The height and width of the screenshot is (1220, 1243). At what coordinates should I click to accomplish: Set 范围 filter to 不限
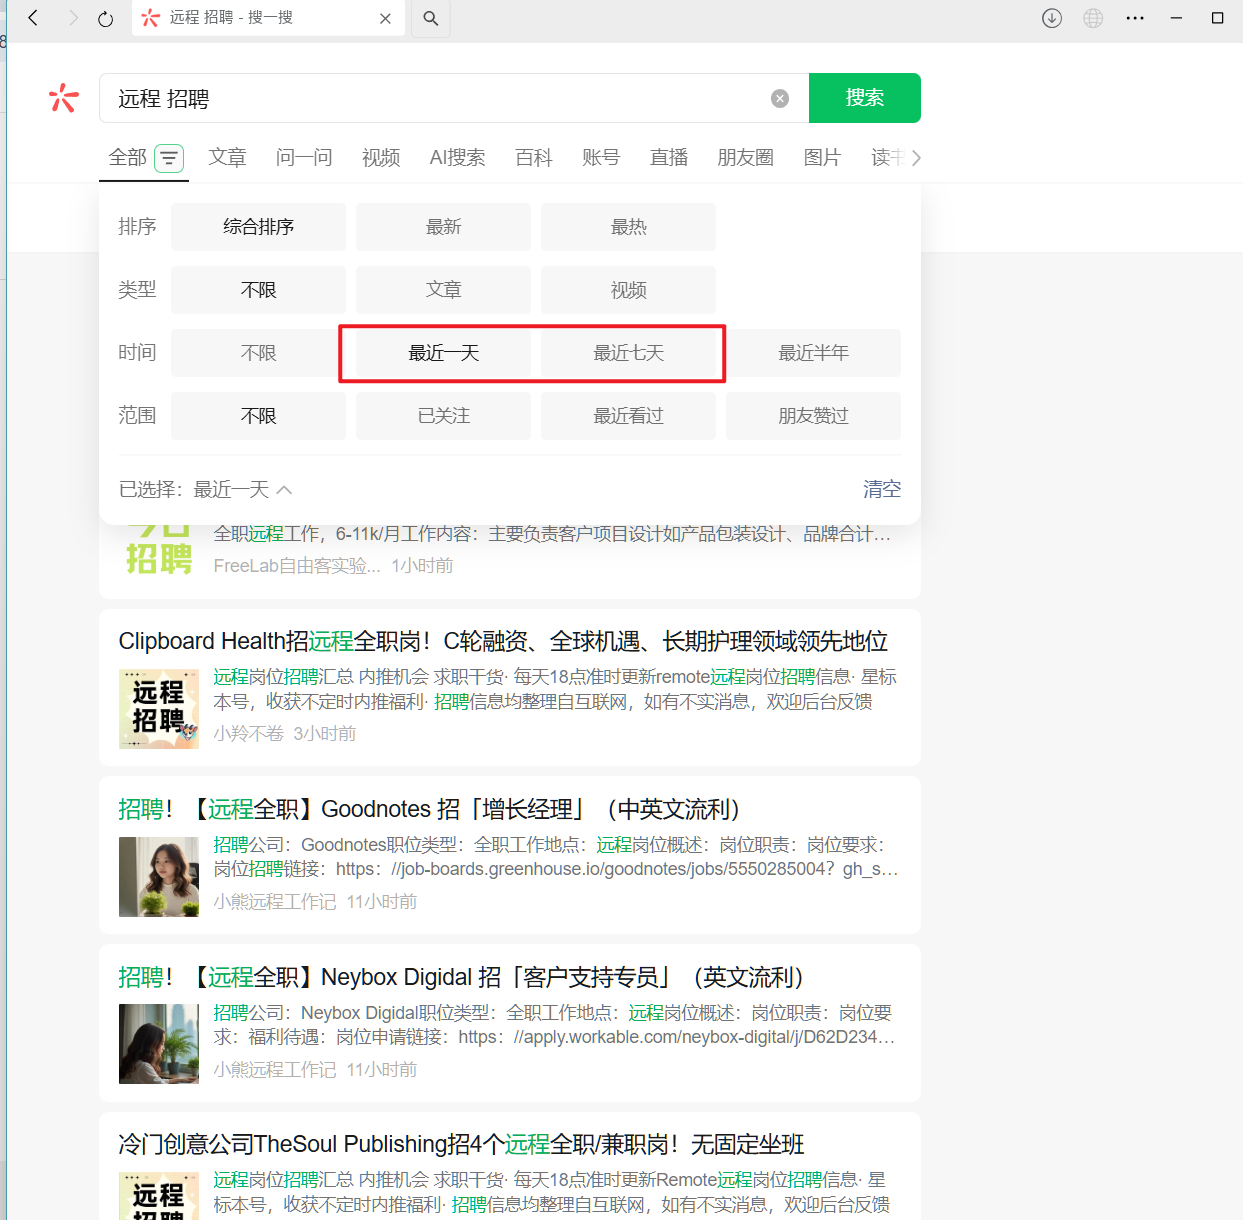(258, 416)
